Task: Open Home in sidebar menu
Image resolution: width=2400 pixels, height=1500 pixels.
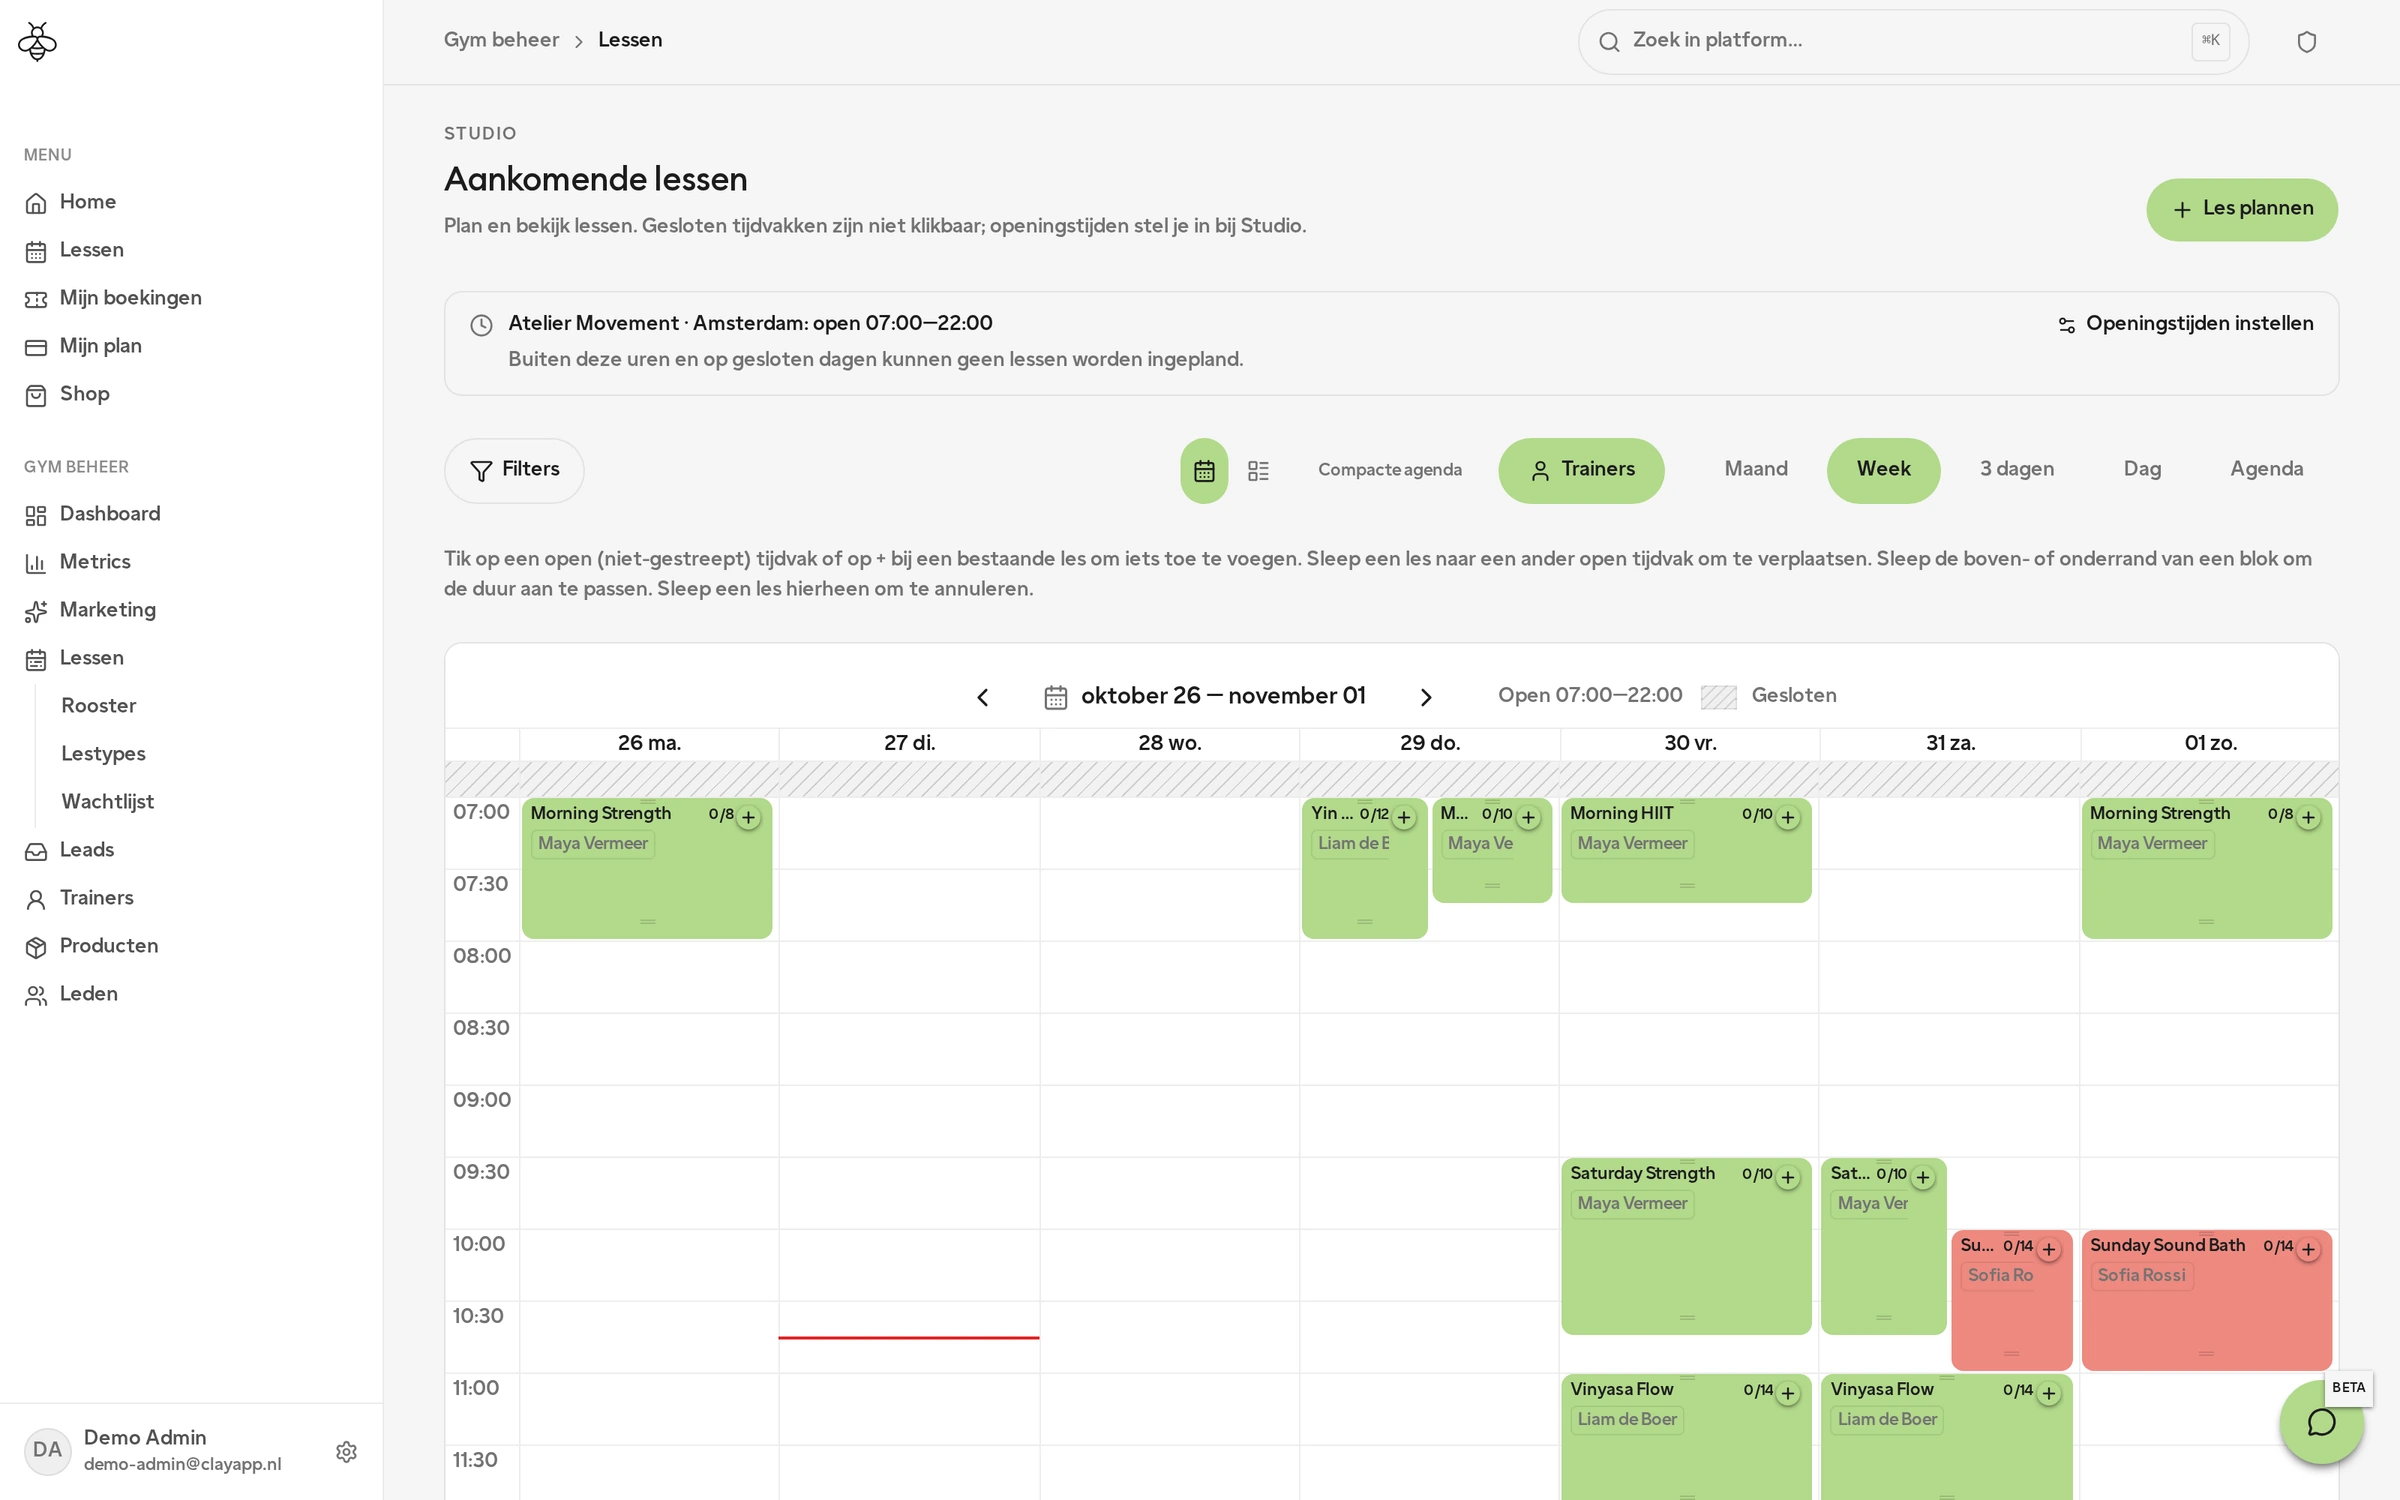Action: (x=88, y=202)
